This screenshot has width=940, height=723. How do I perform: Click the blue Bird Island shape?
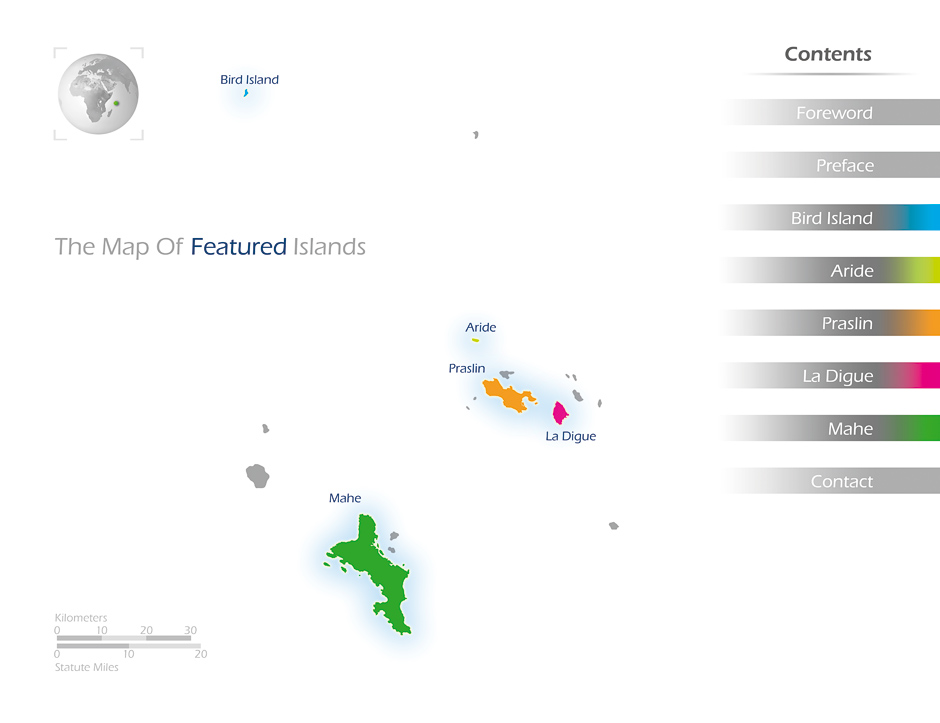(245, 93)
